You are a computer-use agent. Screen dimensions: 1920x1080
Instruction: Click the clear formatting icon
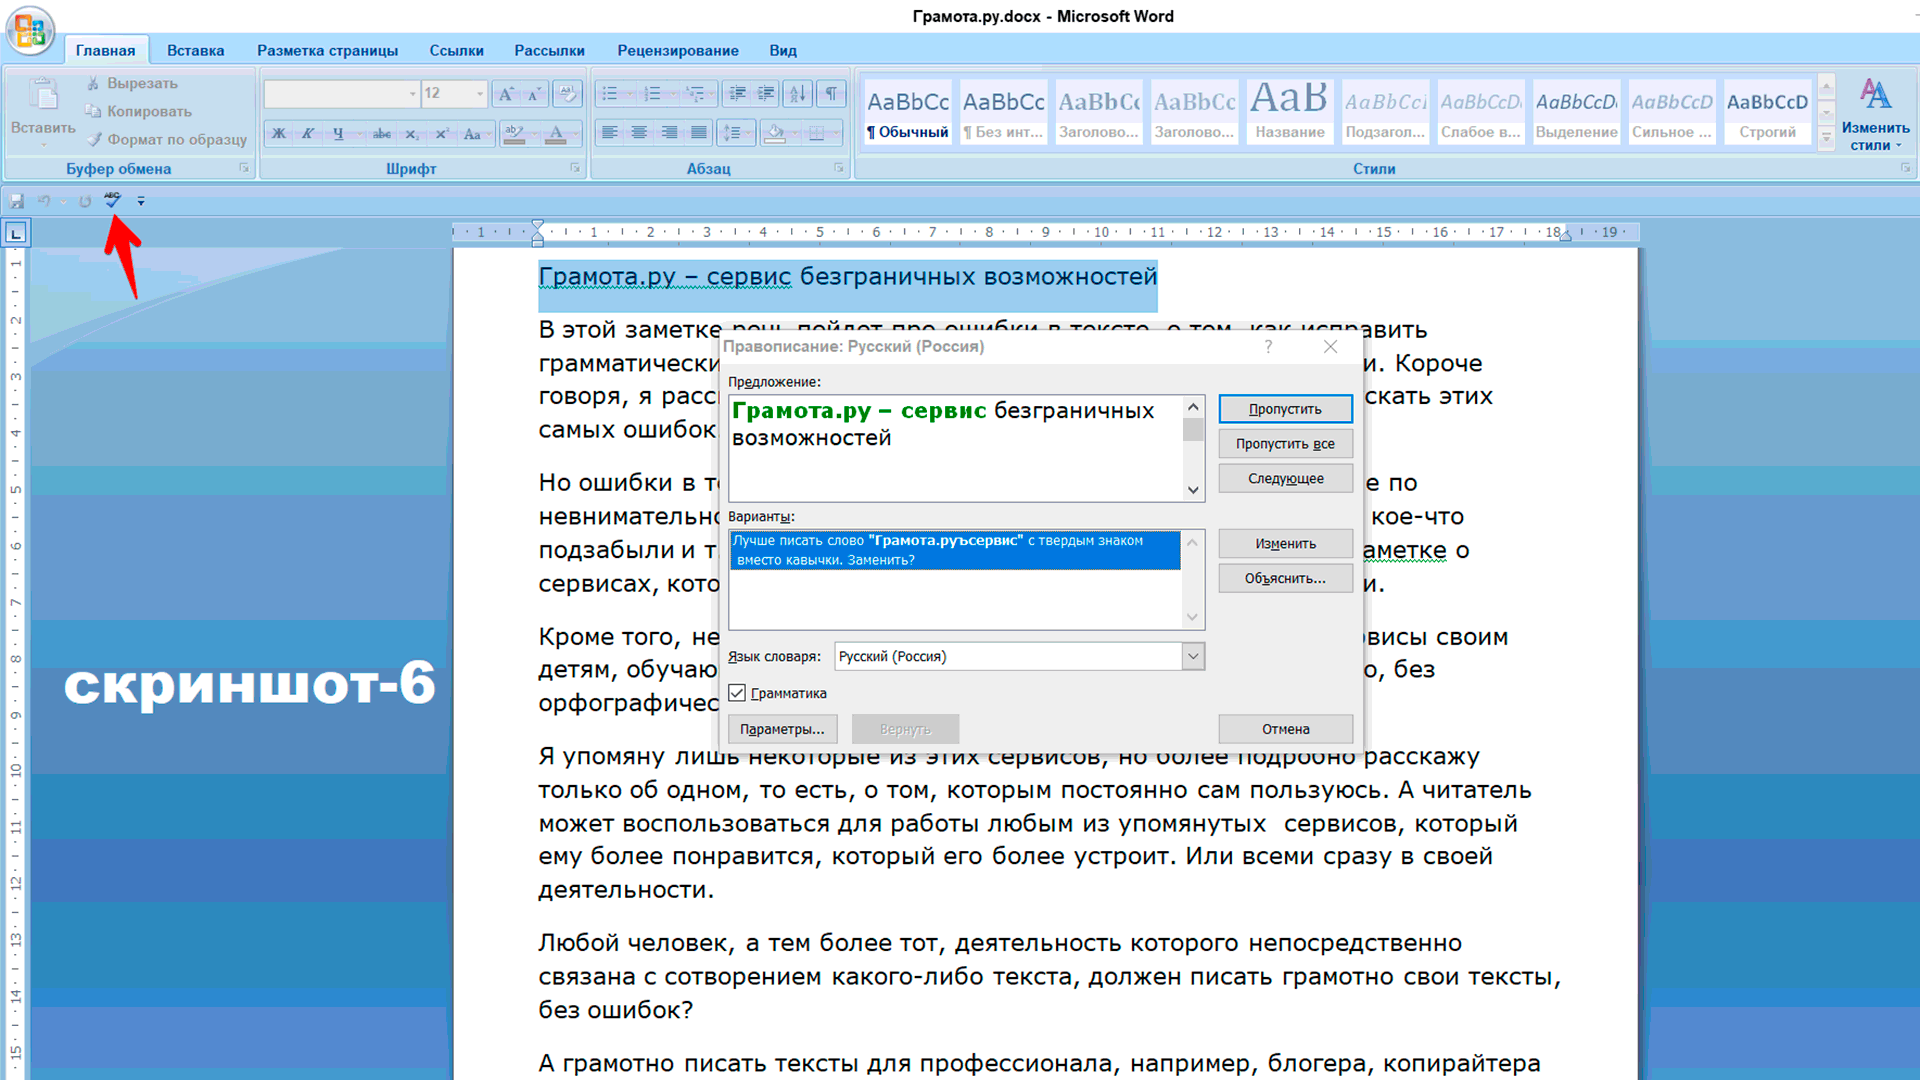coord(567,94)
